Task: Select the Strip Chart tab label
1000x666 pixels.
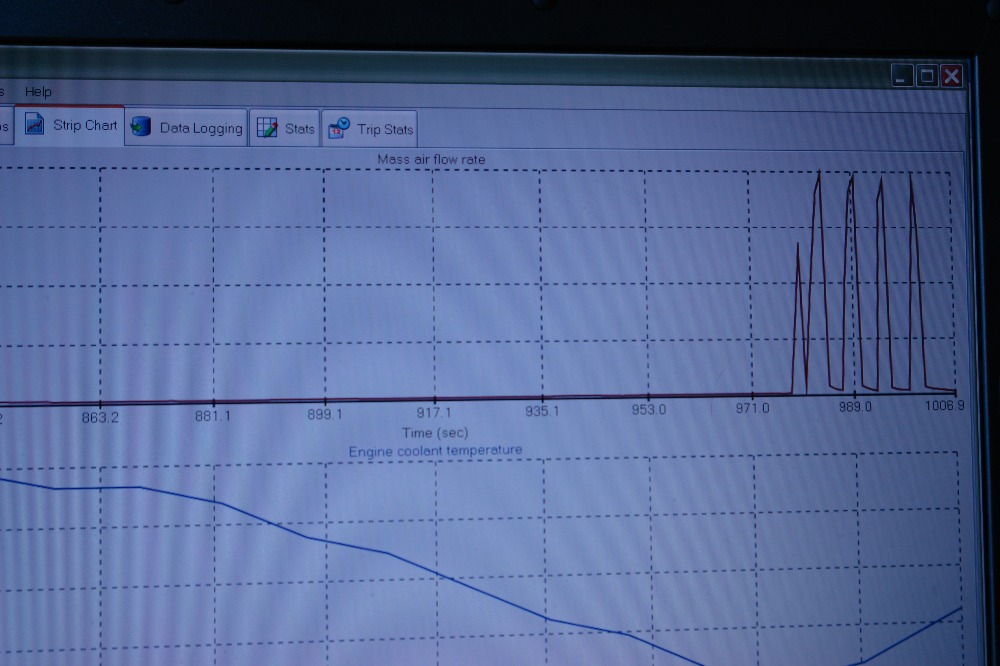Action: tap(85, 126)
